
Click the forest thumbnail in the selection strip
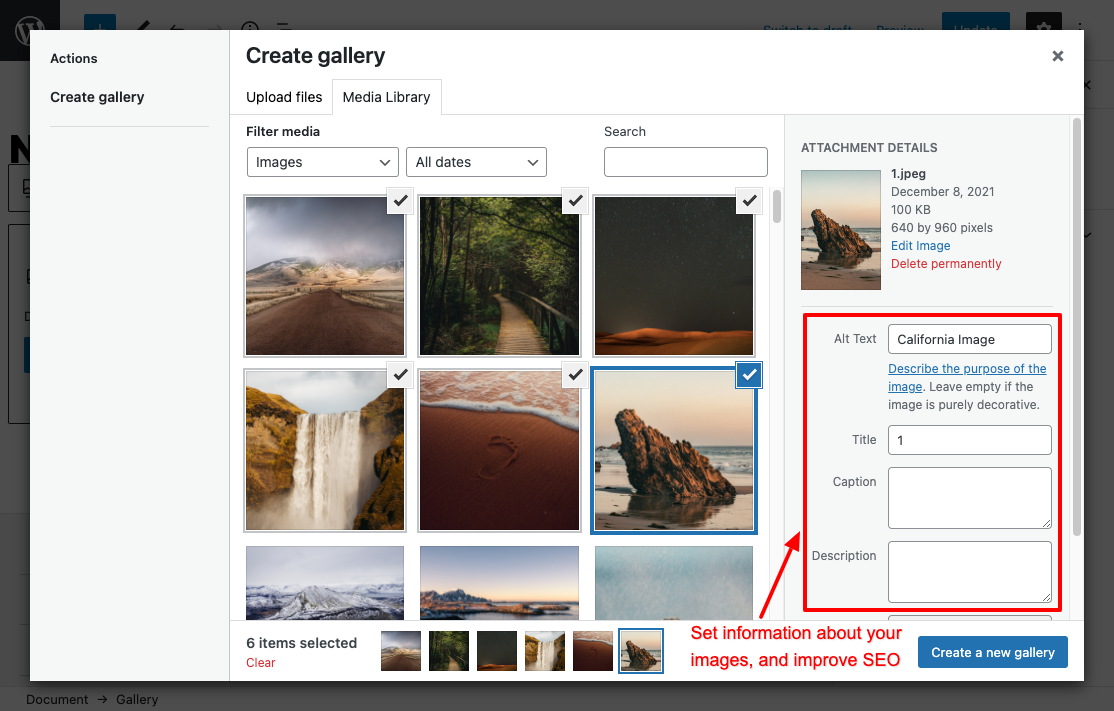point(449,651)
